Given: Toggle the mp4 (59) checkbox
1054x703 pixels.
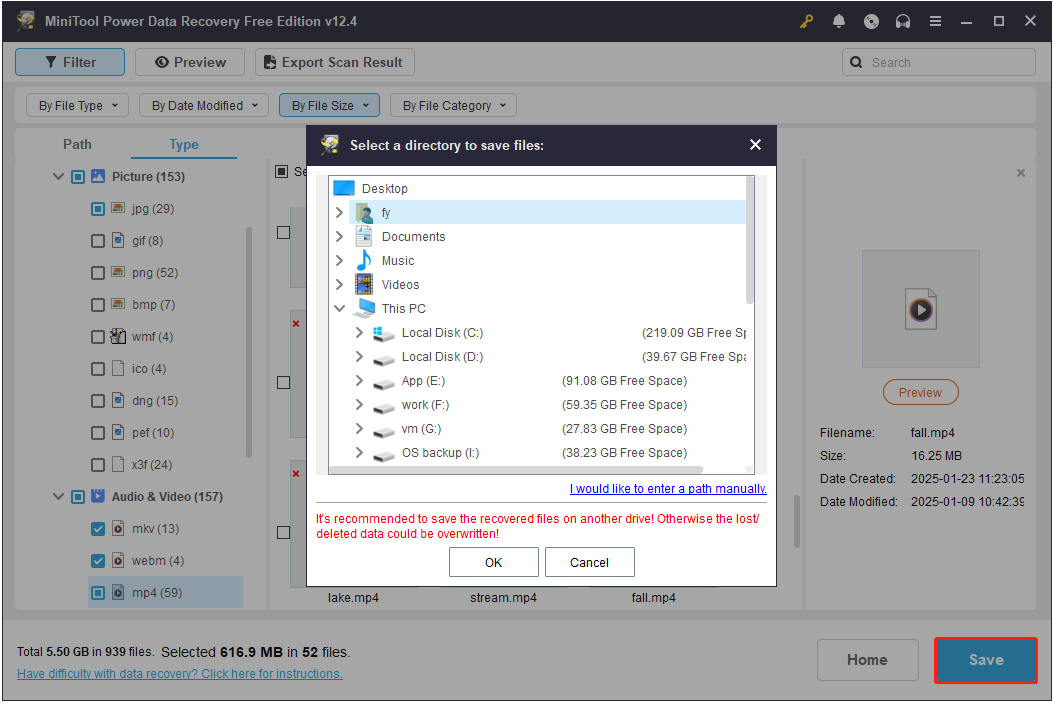Looking at the screenshot, I should pos(97,593).
